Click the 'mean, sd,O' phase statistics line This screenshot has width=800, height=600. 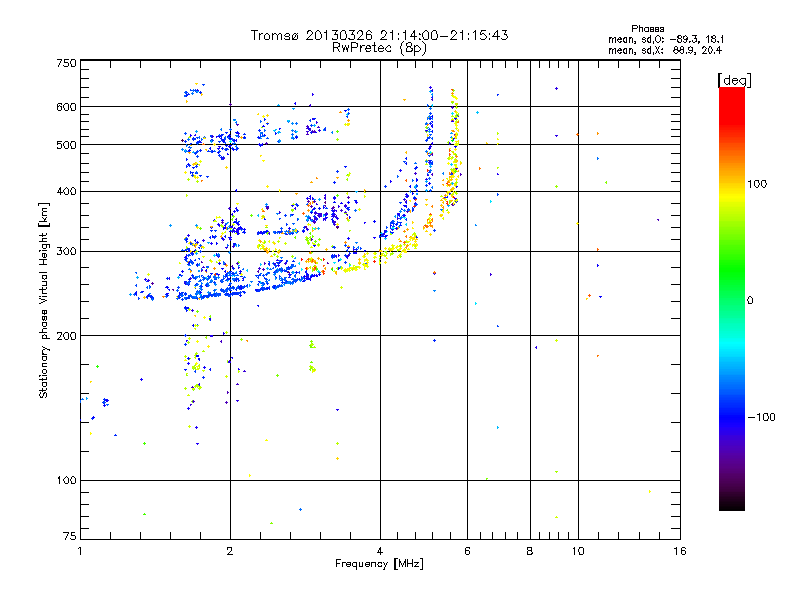point(666,39)
